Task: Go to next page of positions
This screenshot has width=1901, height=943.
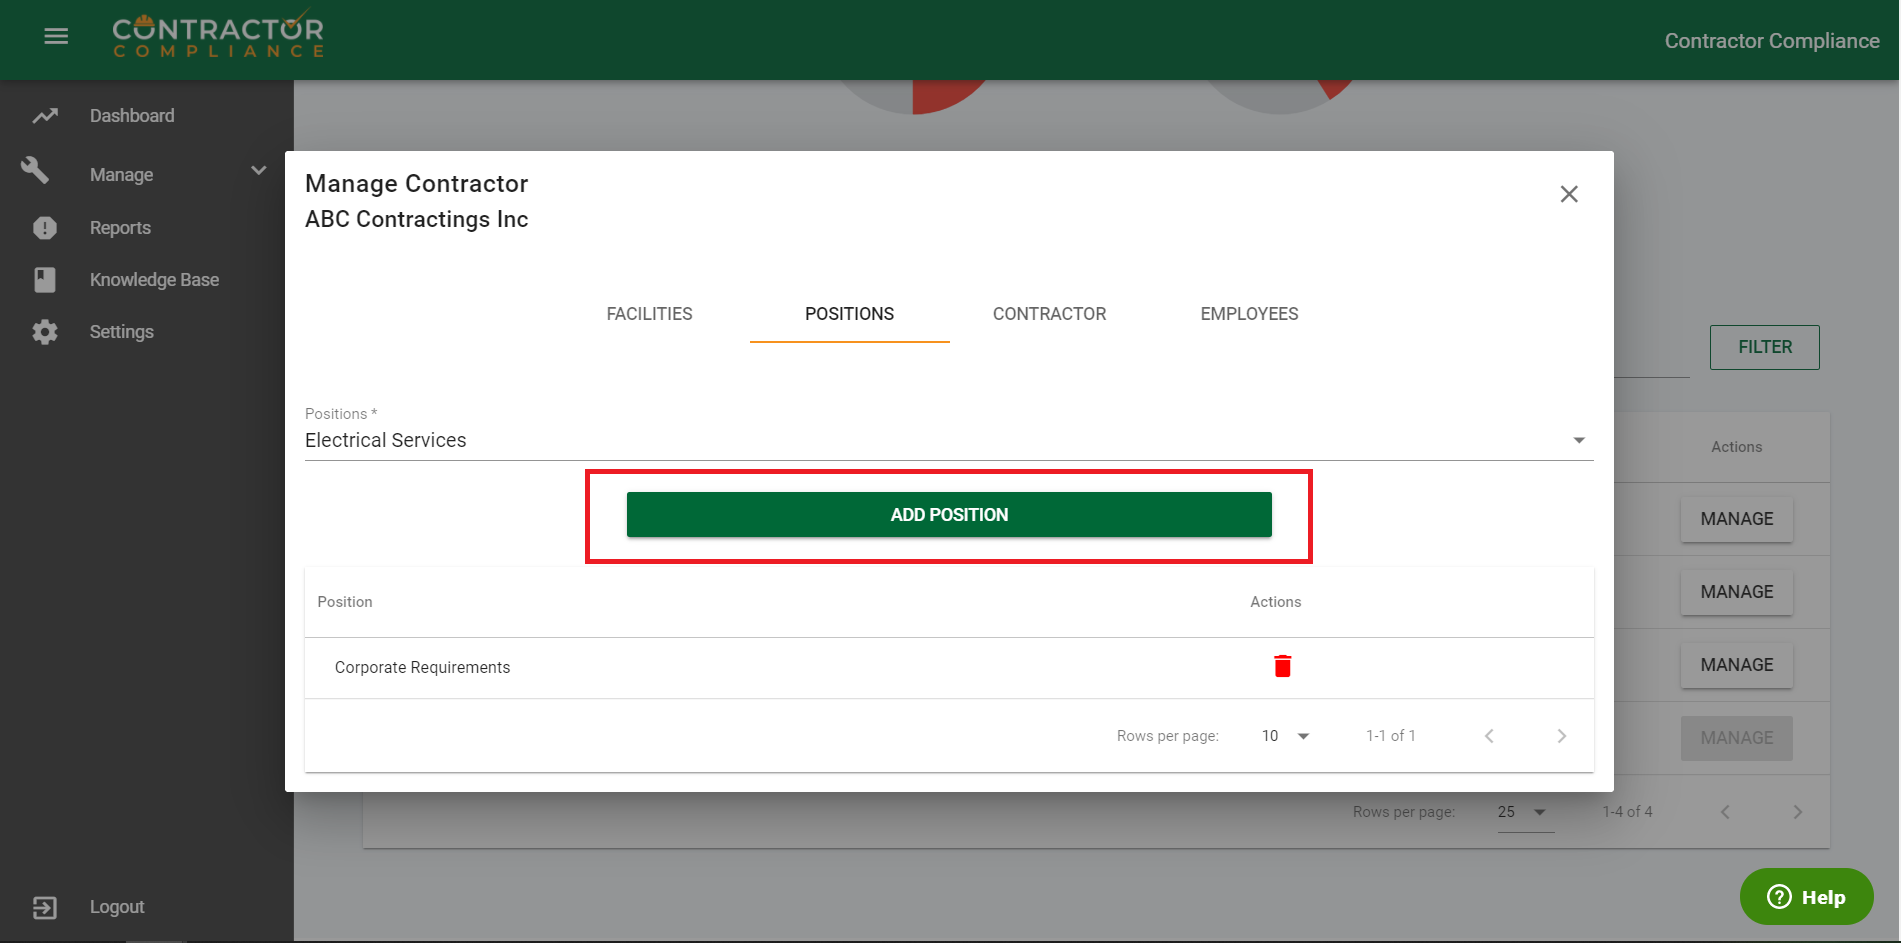Action: [1561, 736]
